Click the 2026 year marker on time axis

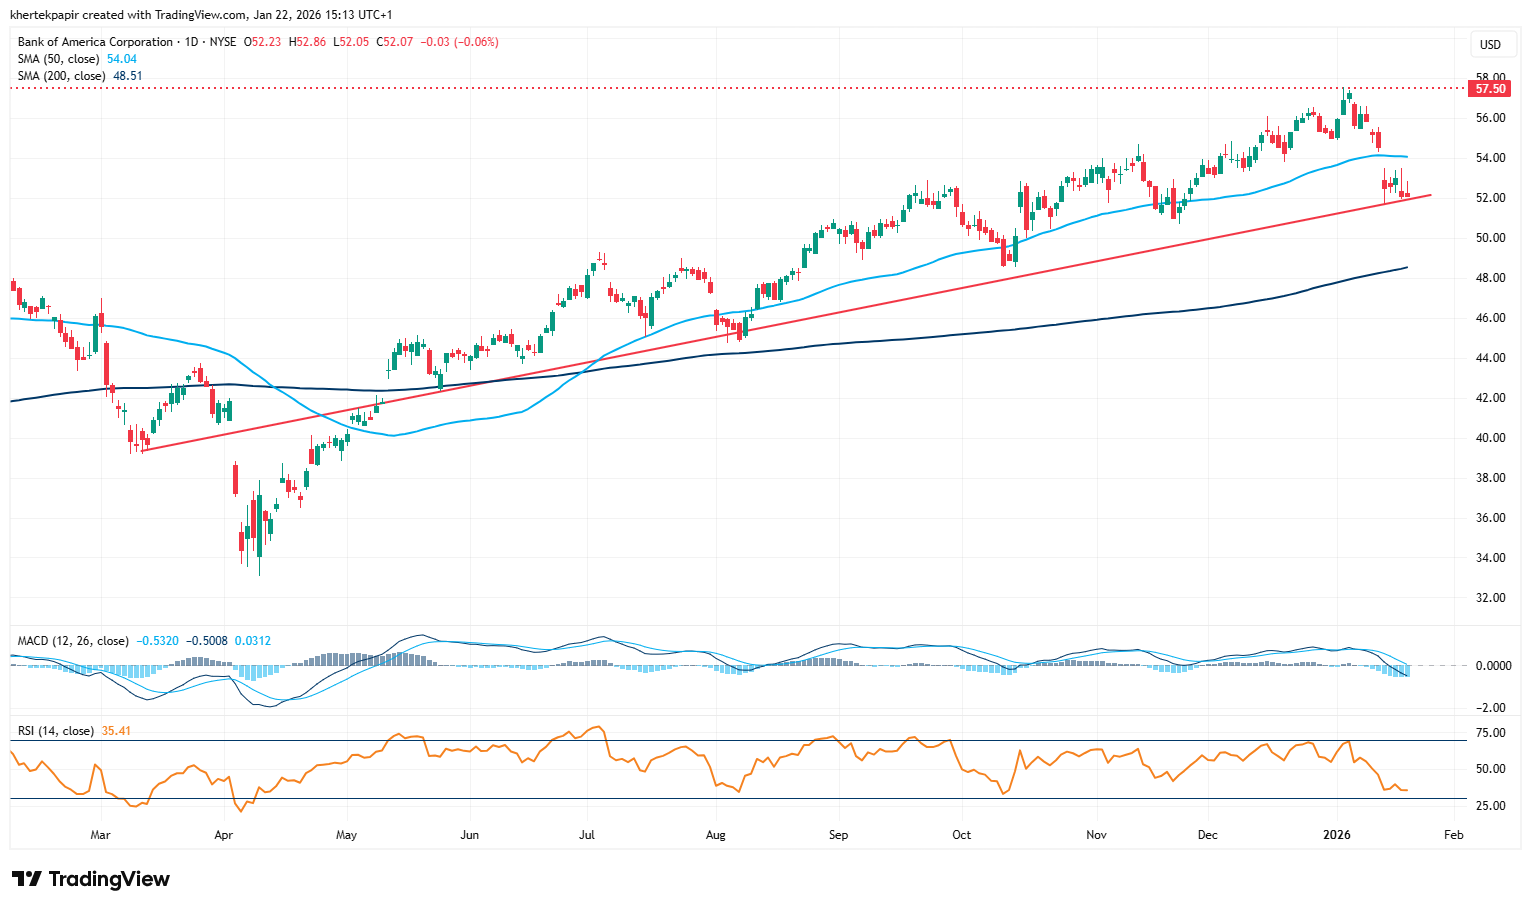click(1337, 835)
